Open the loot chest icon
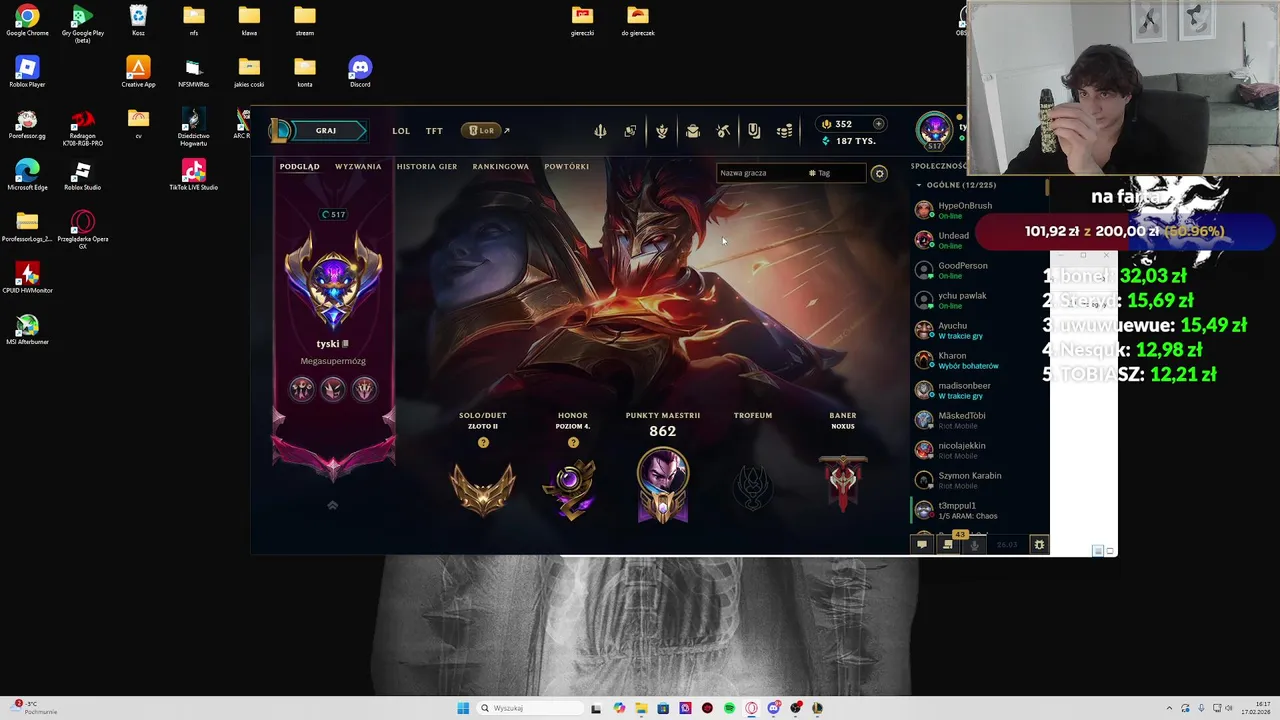The height and width of the screenshot is (720, 1280). coord(693,131)
